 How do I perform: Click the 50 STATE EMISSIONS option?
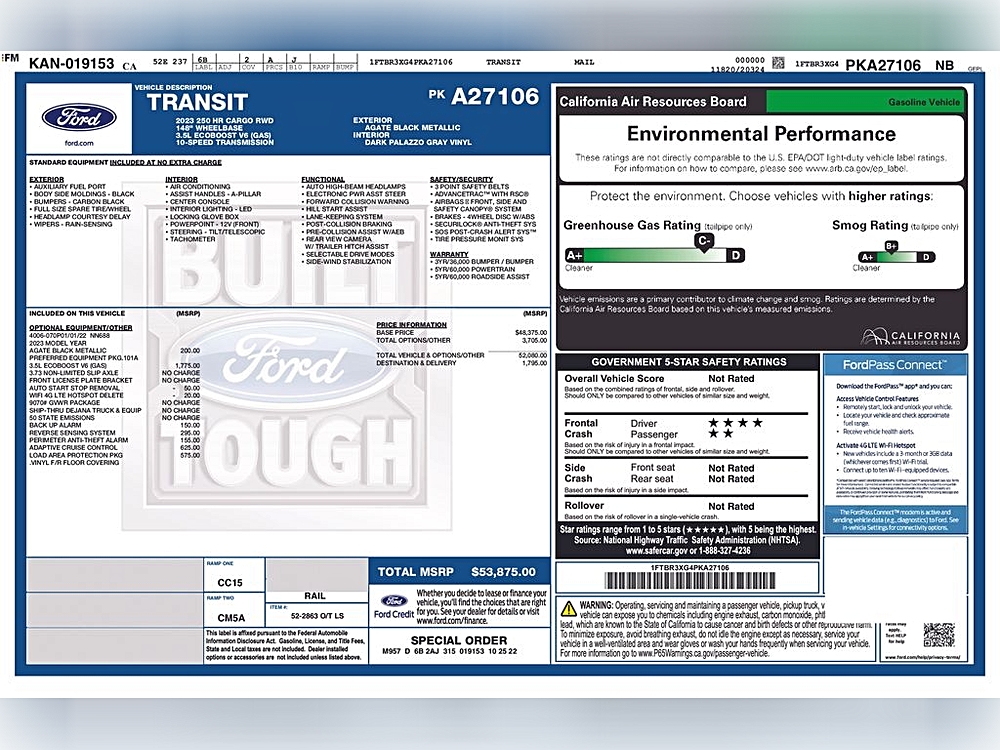pos(114,418)
